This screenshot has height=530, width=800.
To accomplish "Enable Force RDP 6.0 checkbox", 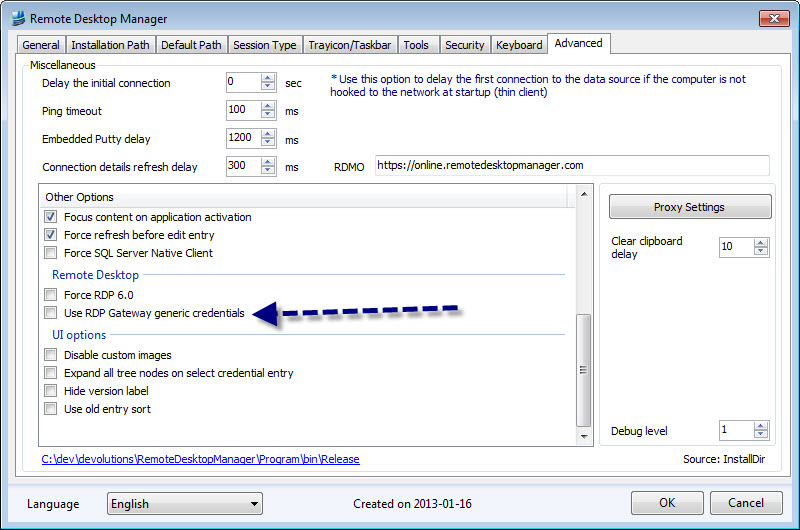I will tap(51, 295).
